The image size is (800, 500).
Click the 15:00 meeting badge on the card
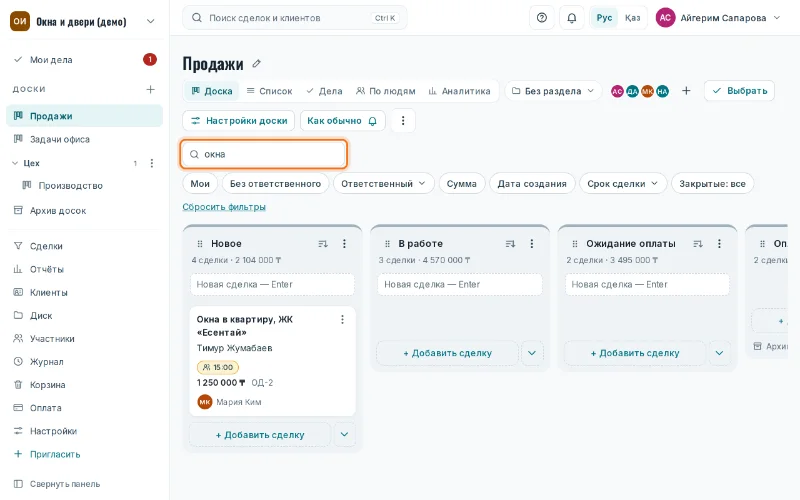[x=218, y=367]
